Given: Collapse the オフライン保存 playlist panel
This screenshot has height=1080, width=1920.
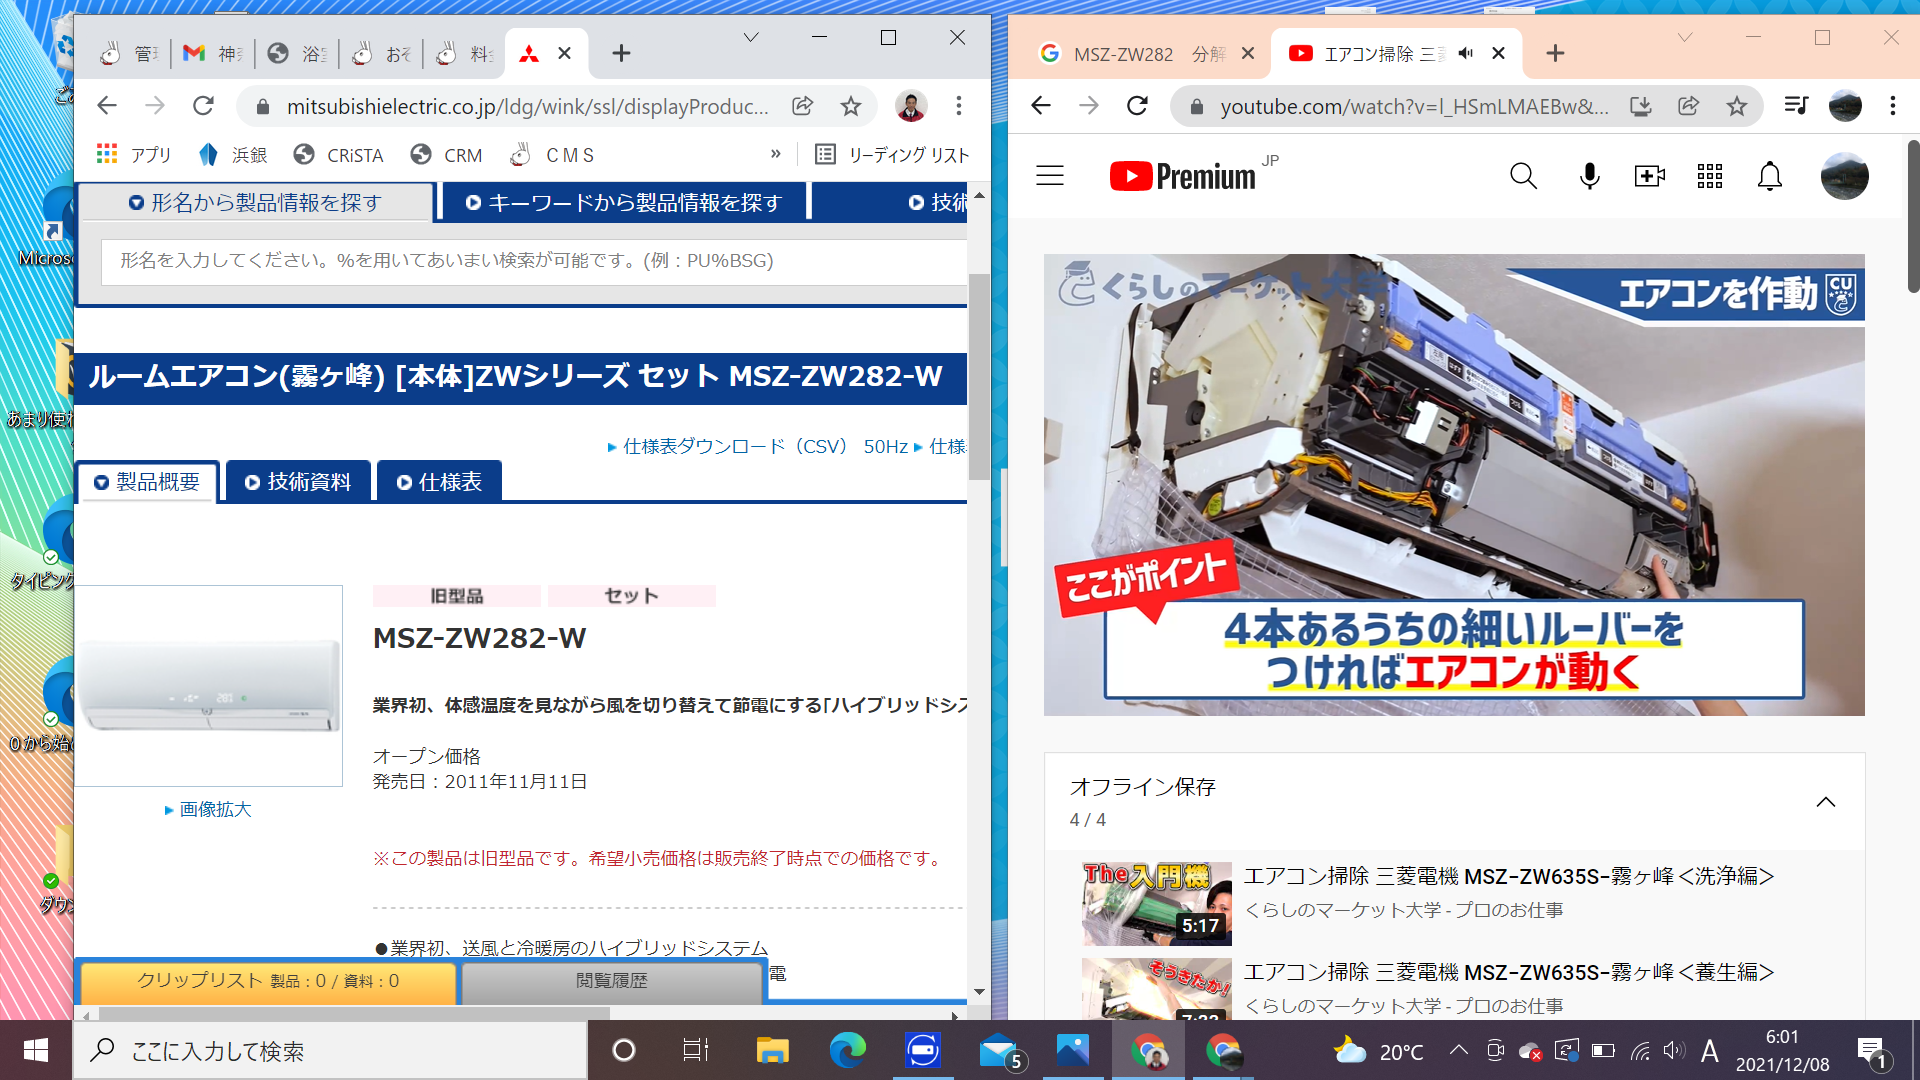Looking at the screenshot, I should tap(1826, 802).
